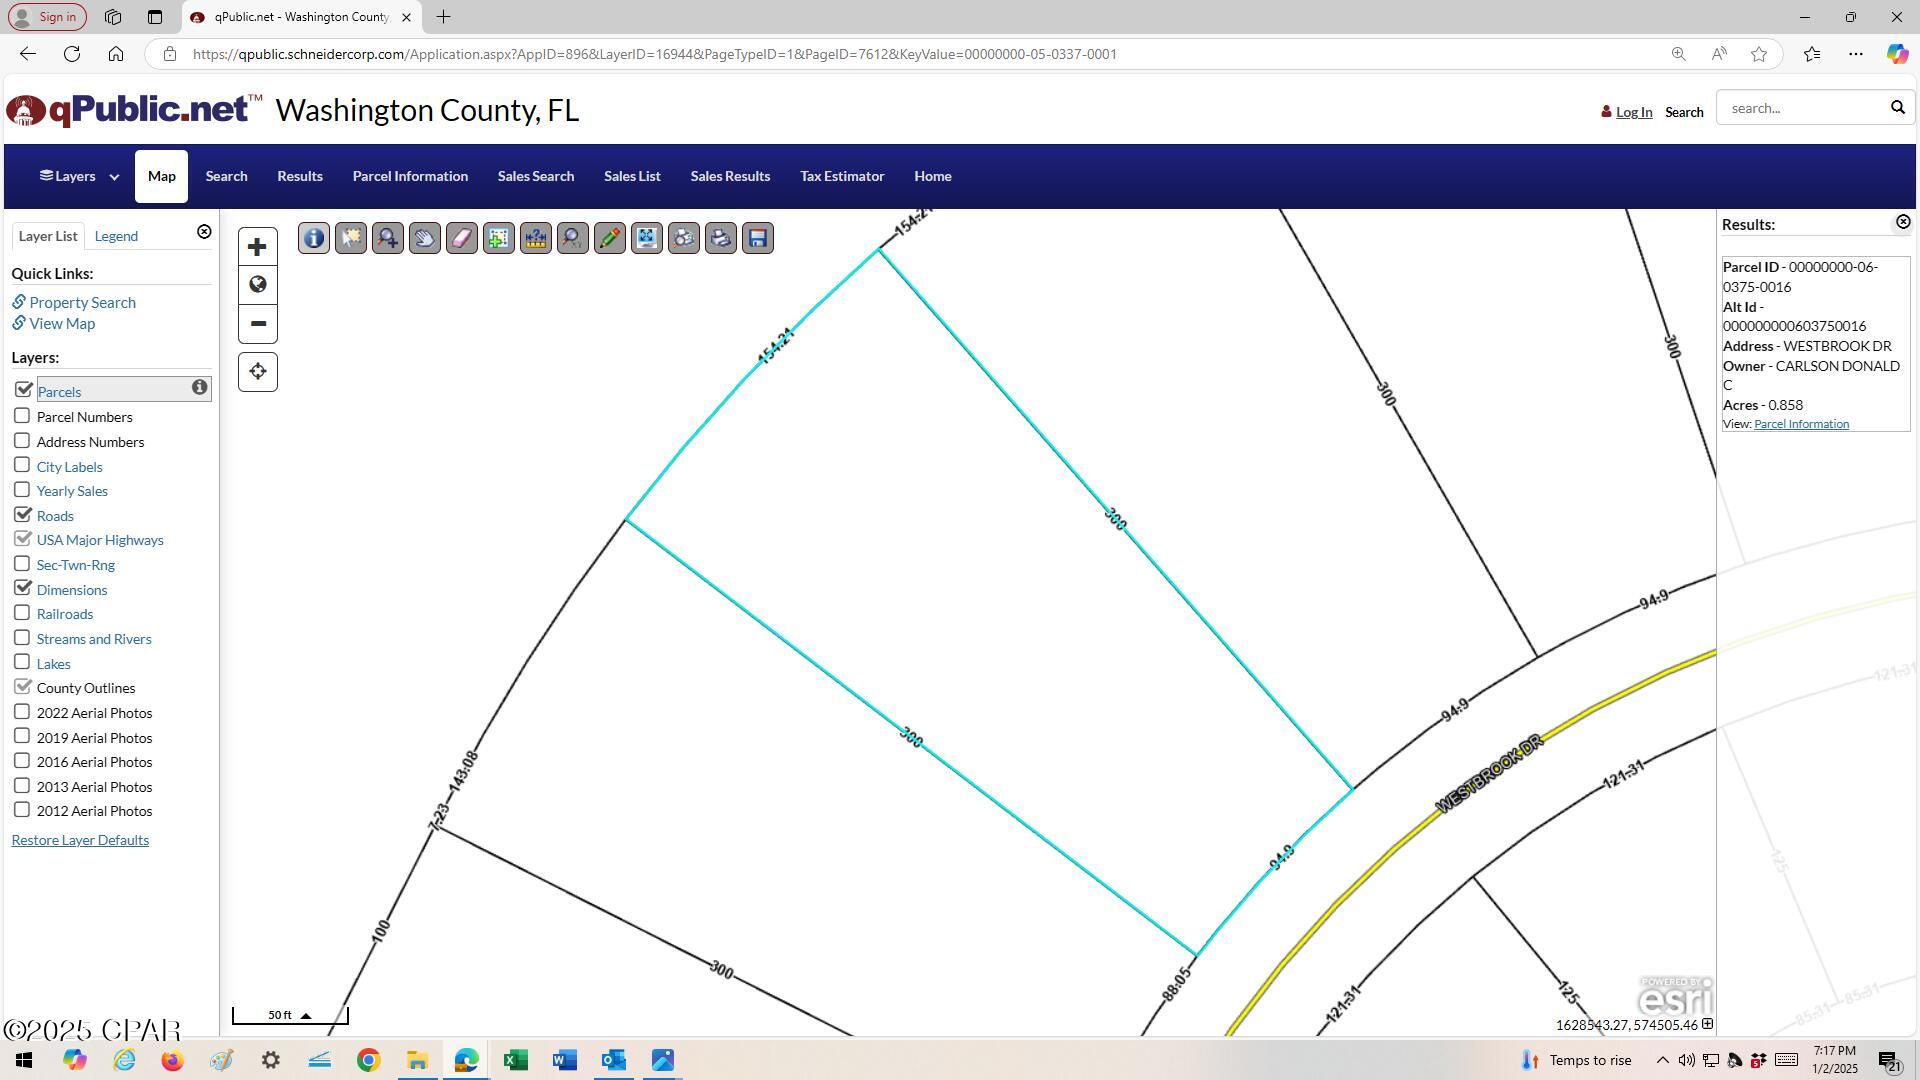The height and width of the screenshot is (1080, 1920).
Task: Click the globe full extent button
Action: 257,285
